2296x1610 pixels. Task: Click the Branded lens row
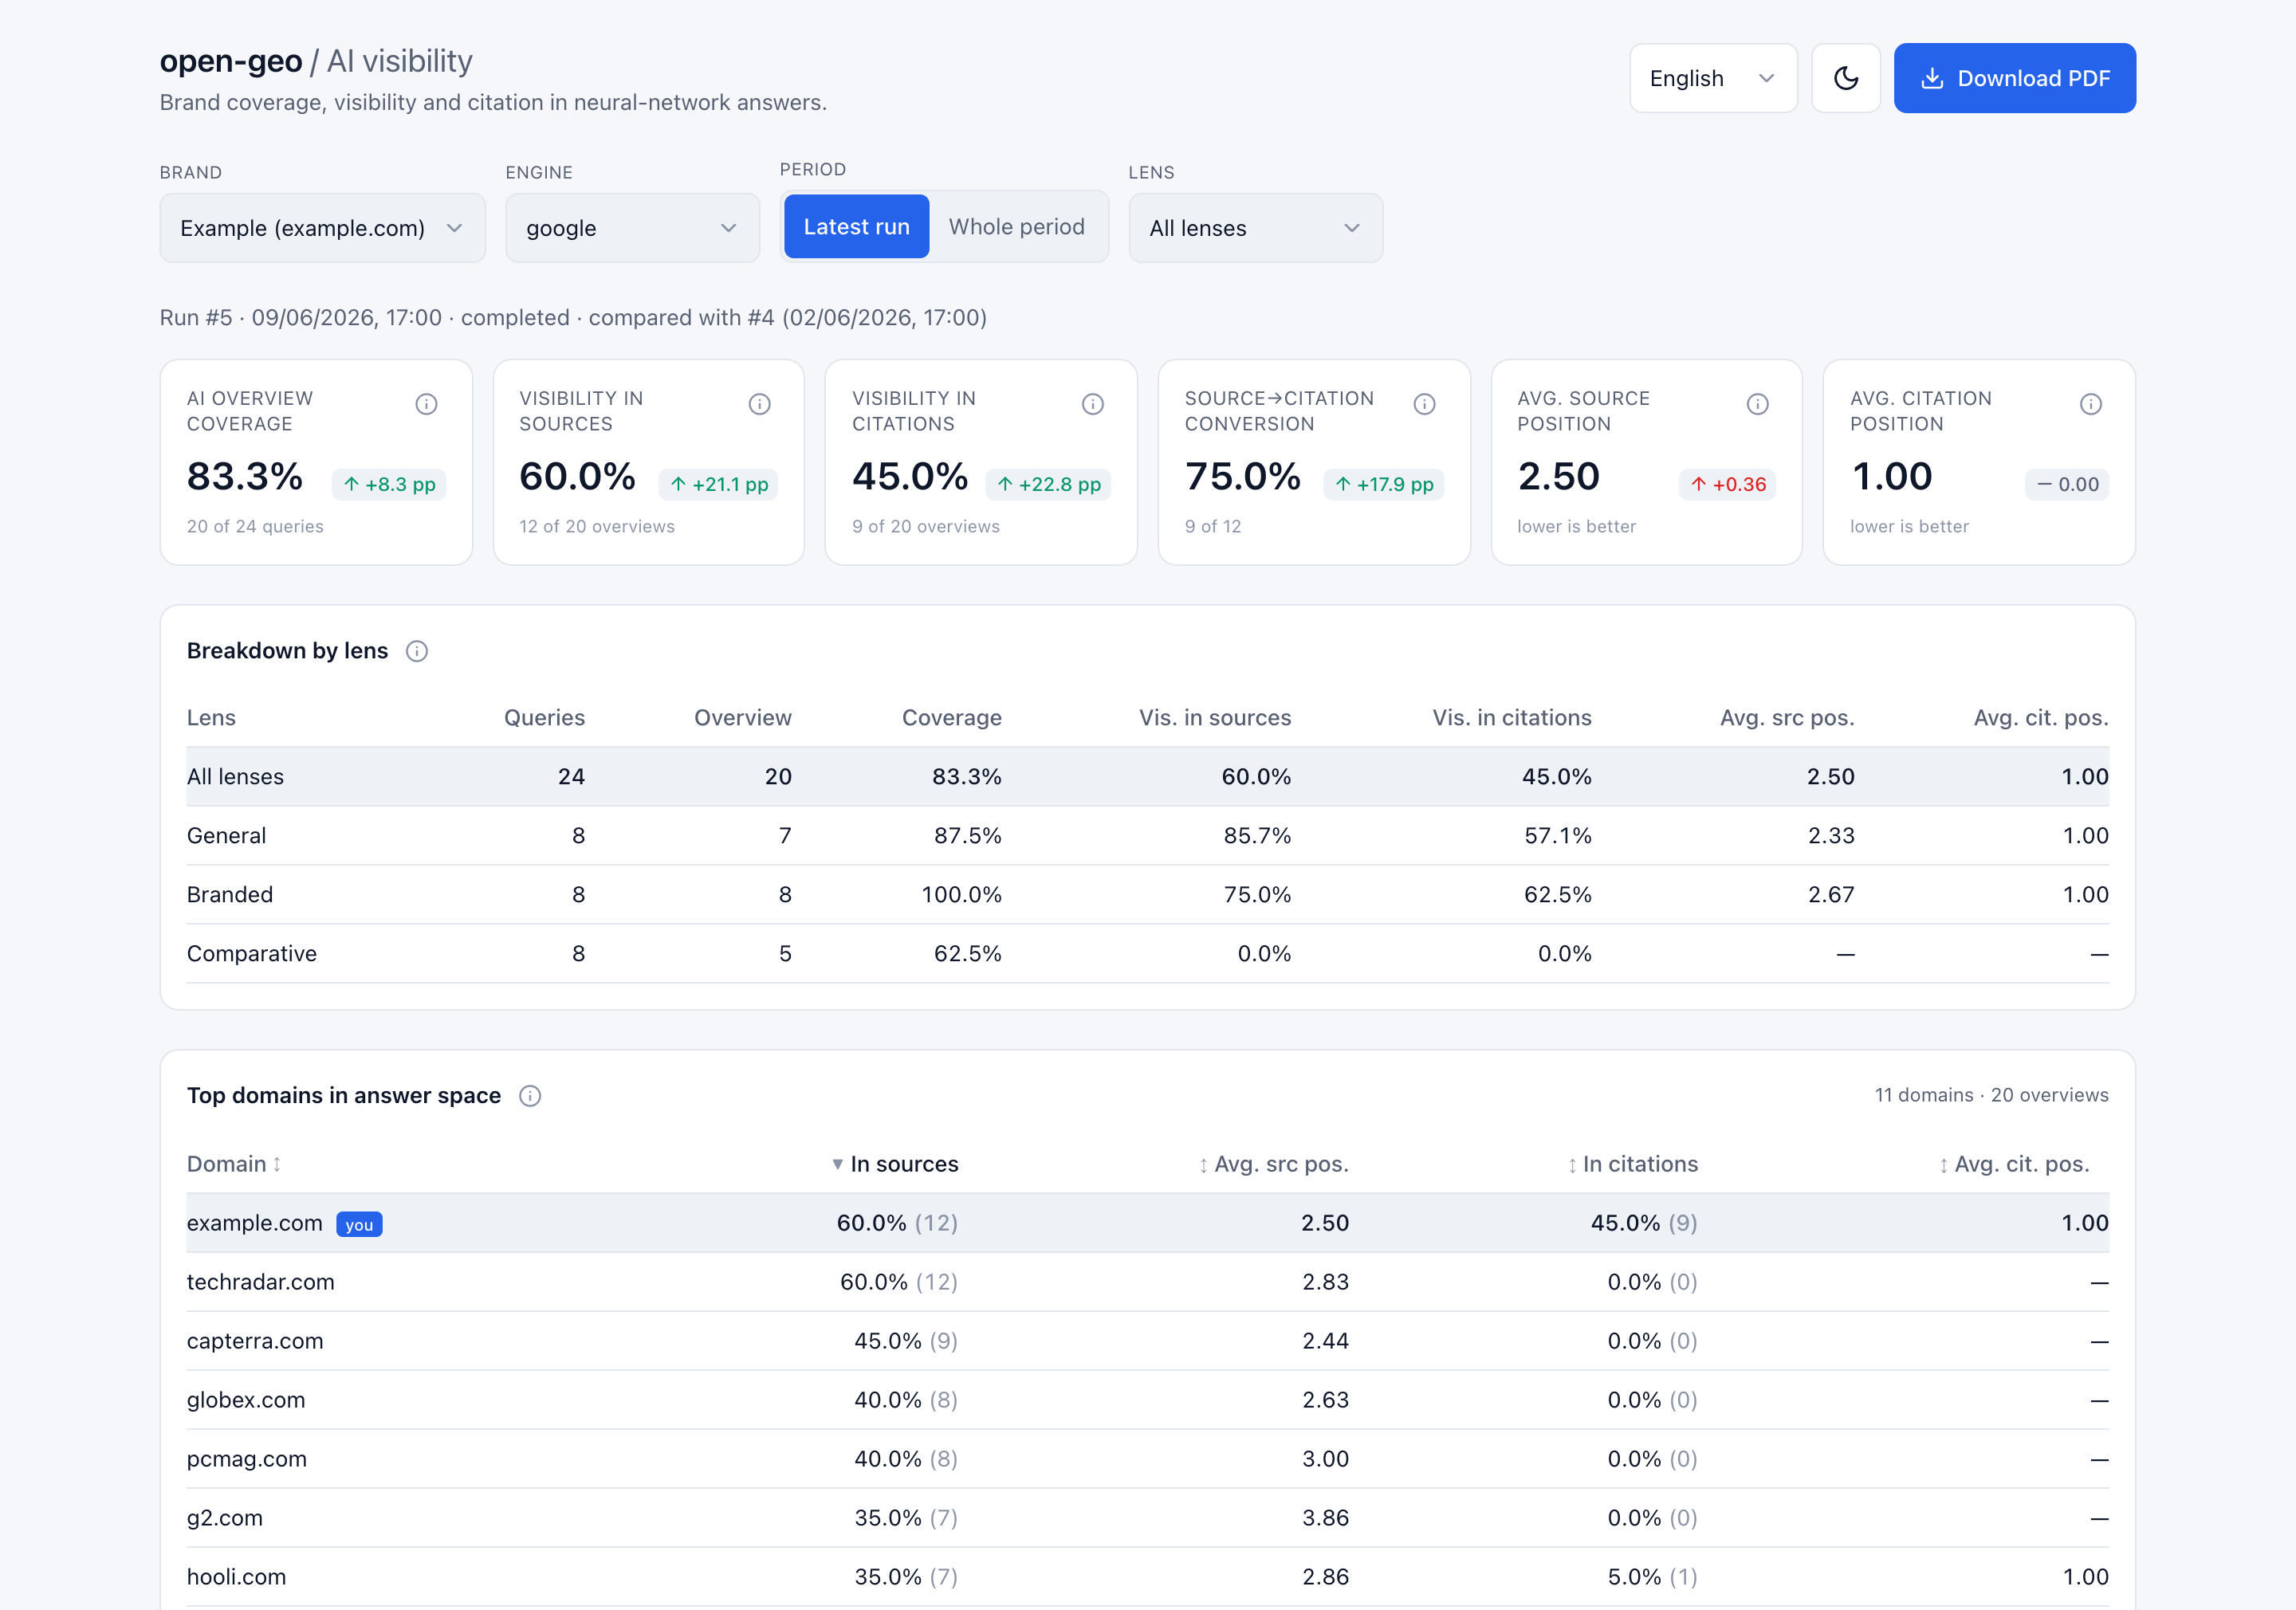[1147, 895]
